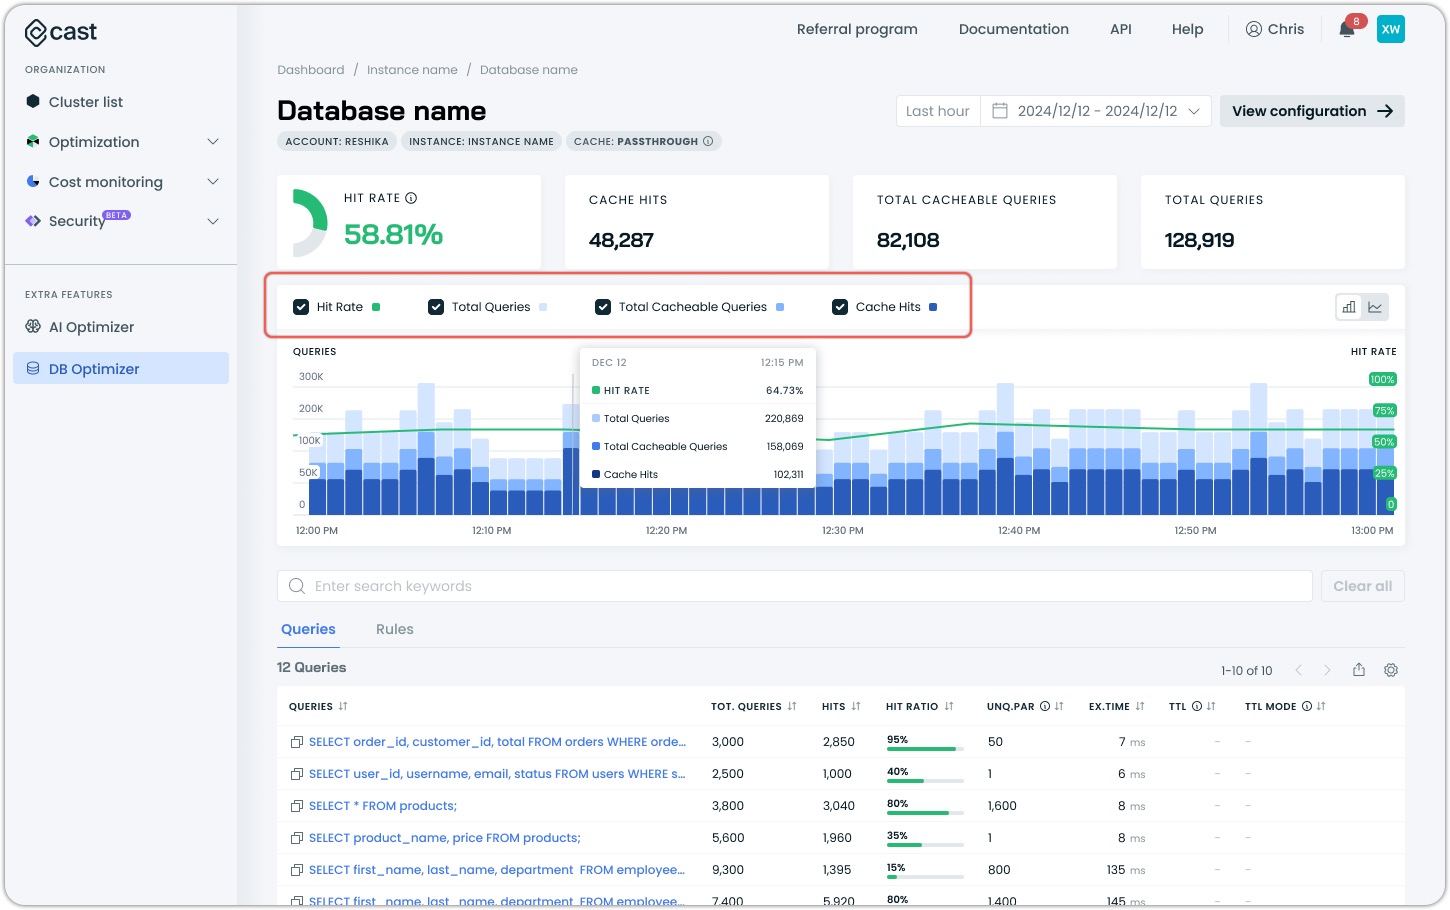Toggle the Total Queries checkbox

point(436,307)
